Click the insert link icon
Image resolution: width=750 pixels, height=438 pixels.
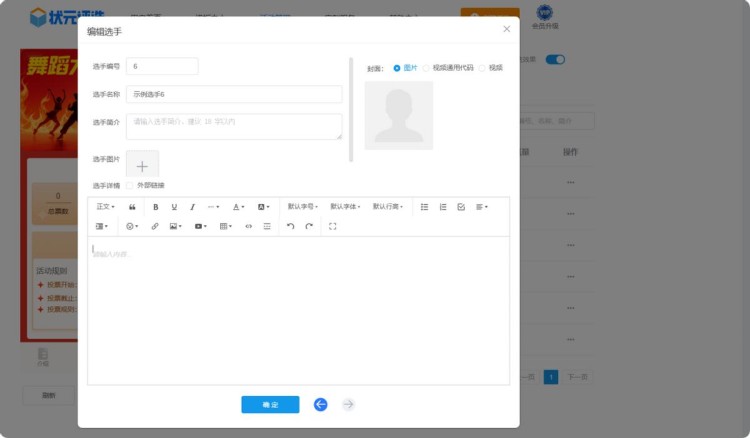(154, 227)
